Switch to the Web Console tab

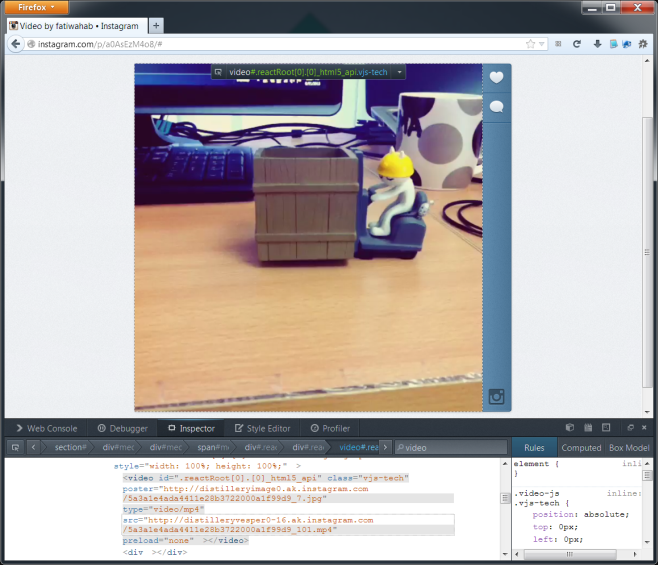[x=46, y=428]
